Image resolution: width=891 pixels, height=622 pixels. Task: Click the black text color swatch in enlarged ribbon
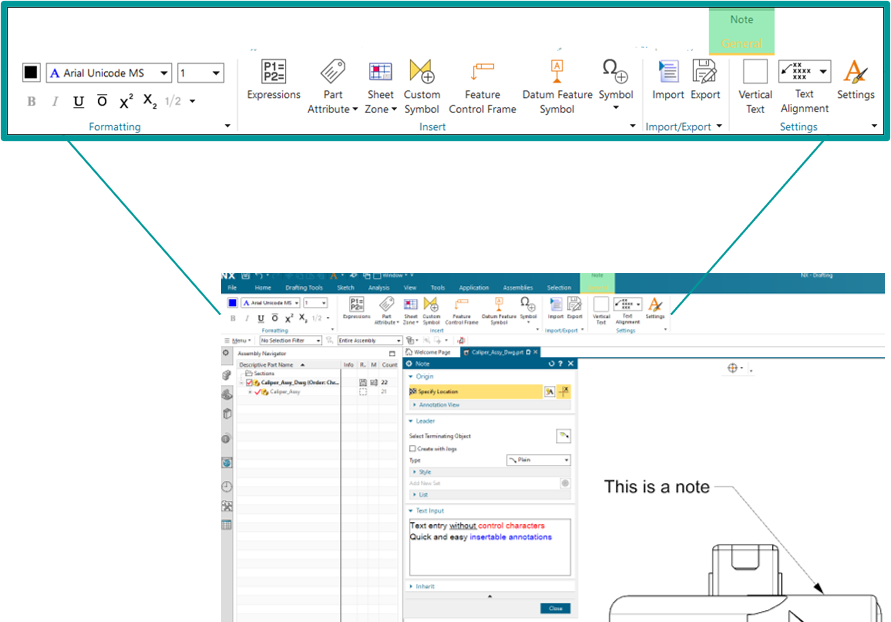point(31,73)
